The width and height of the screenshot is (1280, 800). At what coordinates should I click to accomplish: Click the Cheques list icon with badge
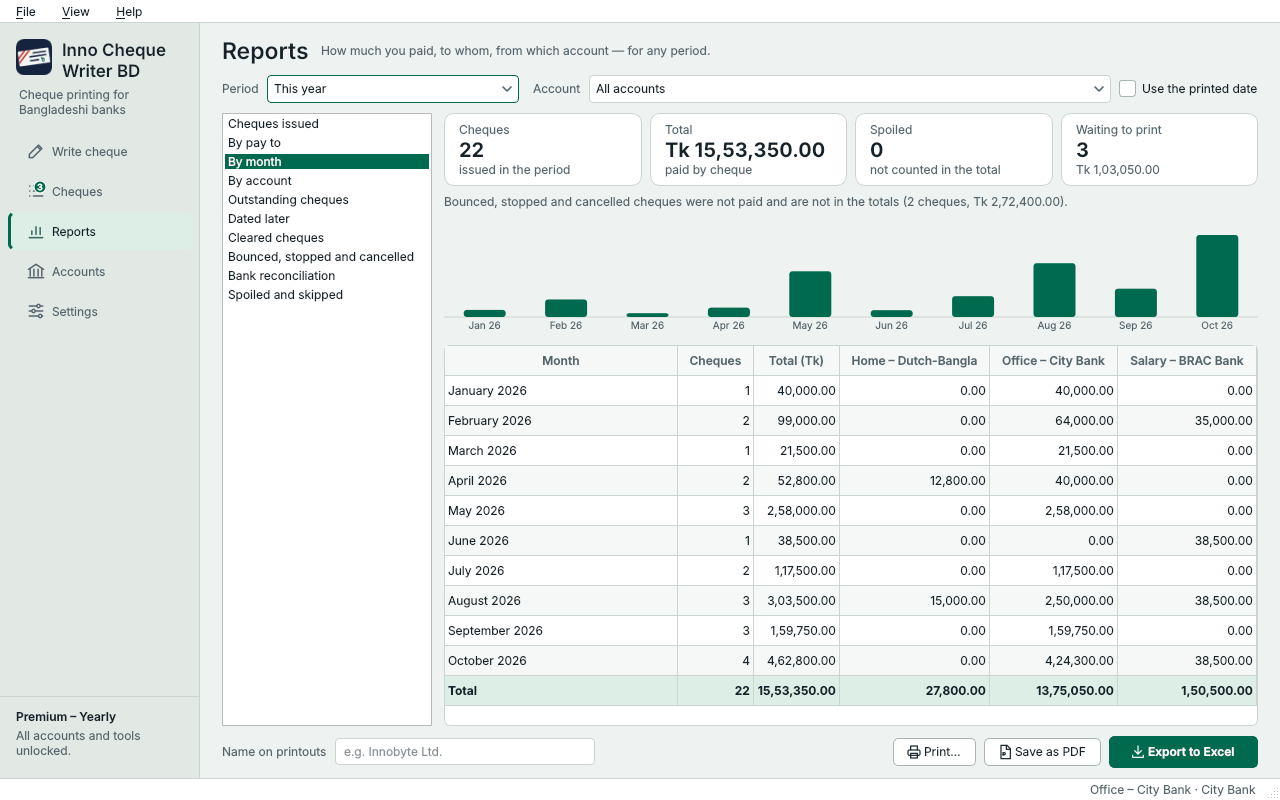coord(36,190)
